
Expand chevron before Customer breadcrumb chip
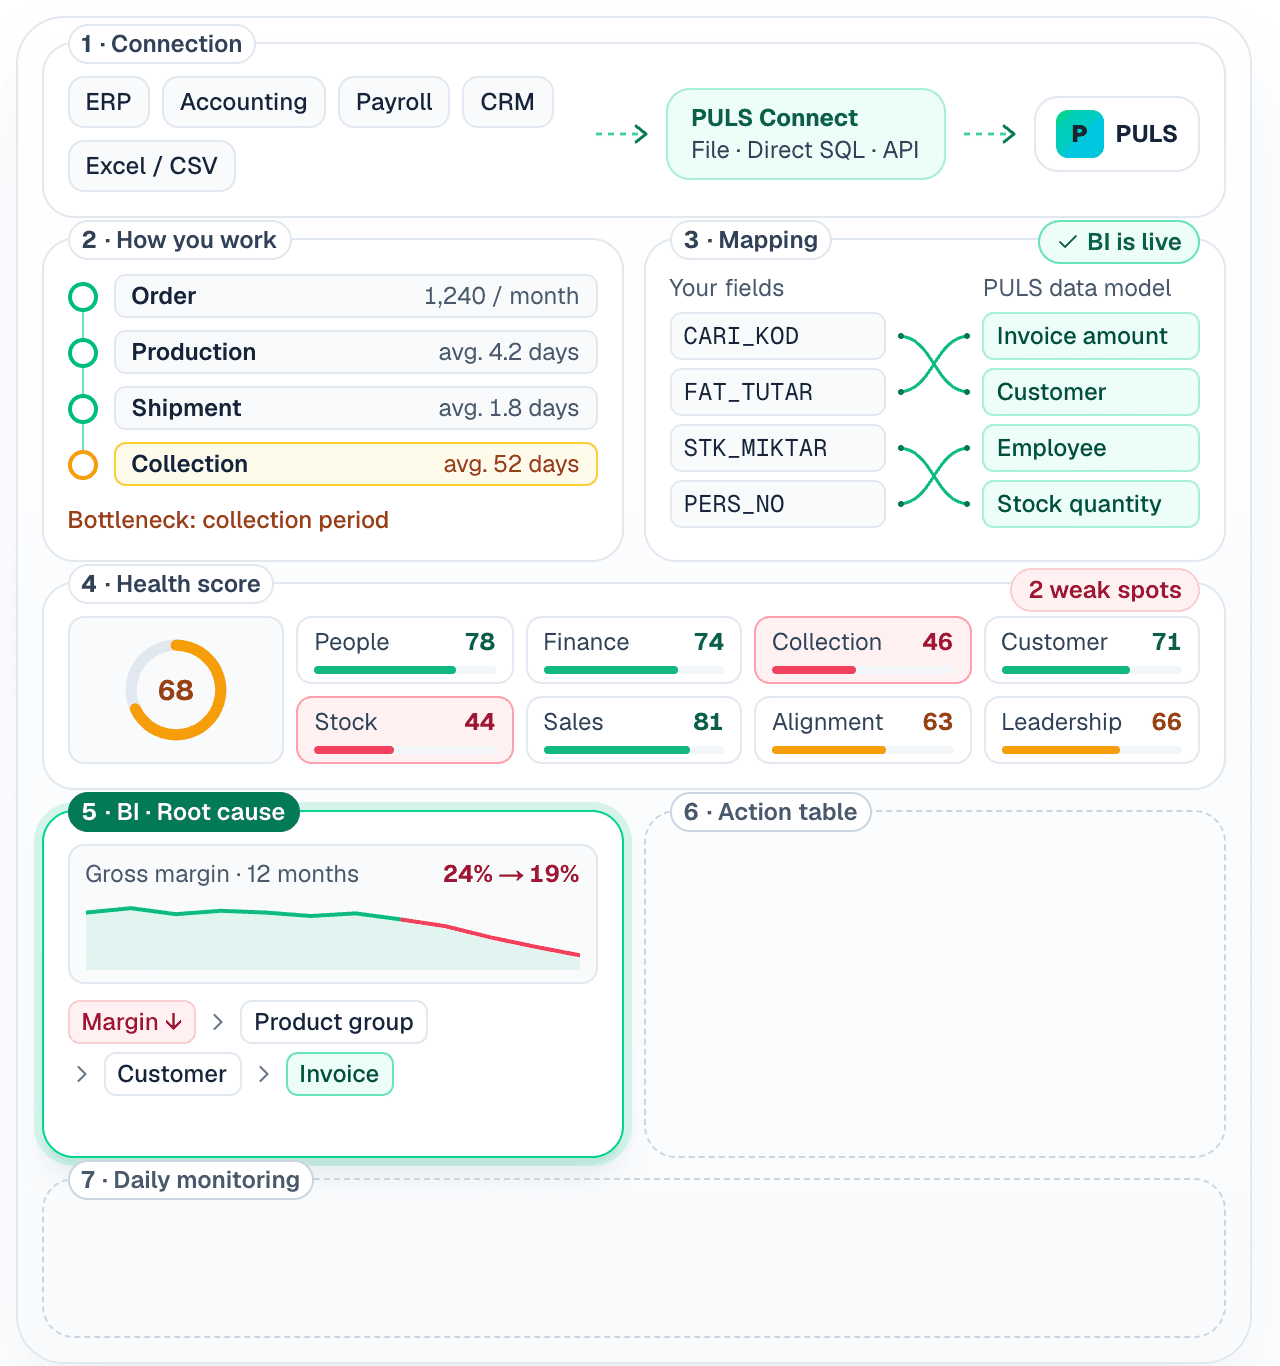[82, 1074]
